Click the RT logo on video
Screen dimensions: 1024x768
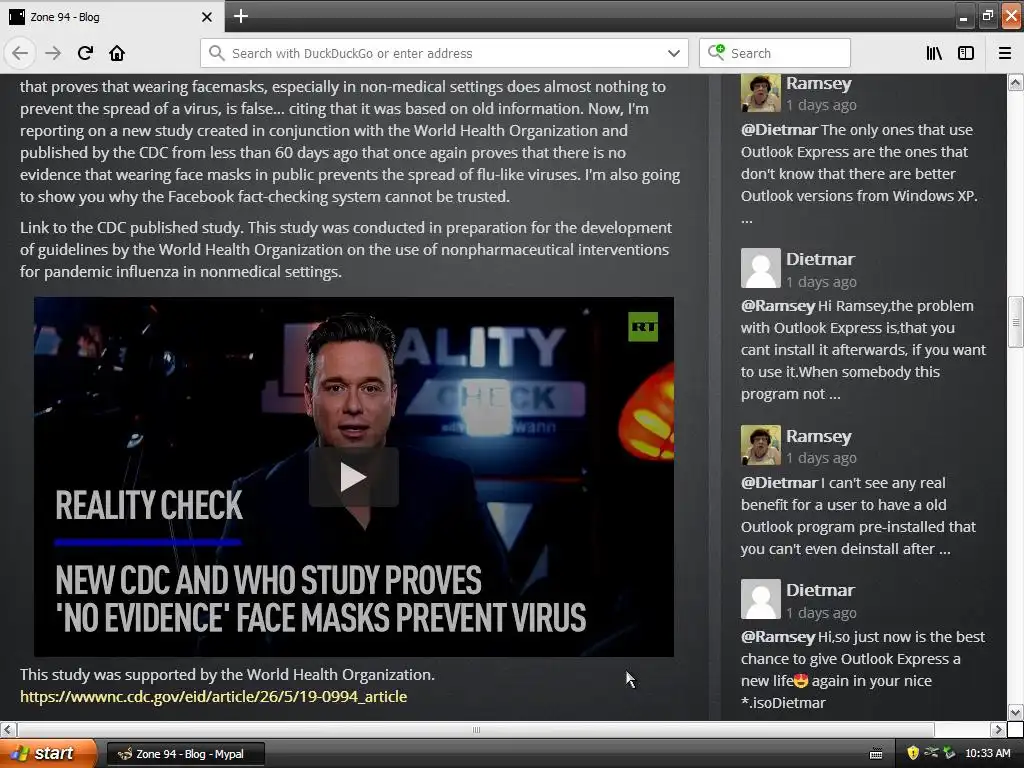[x=643, y=327]
